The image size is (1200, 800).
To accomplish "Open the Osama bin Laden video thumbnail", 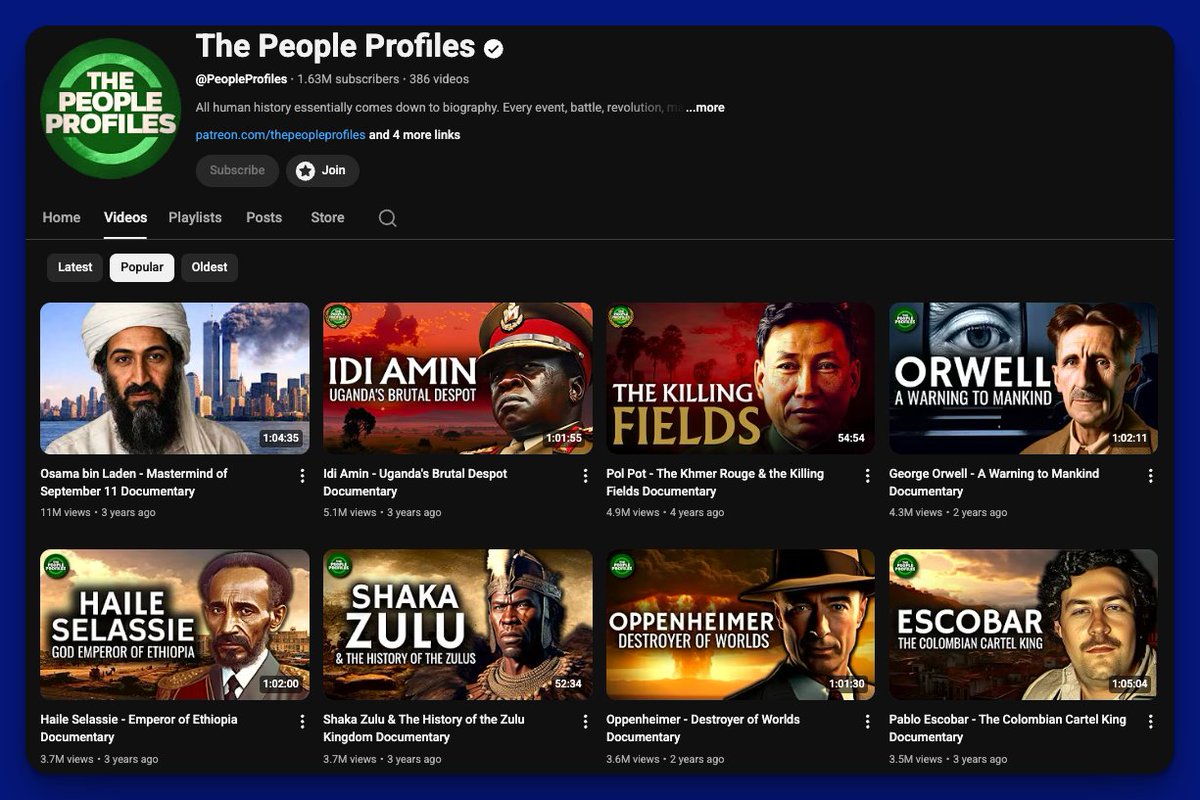I will tap(175, 378).
